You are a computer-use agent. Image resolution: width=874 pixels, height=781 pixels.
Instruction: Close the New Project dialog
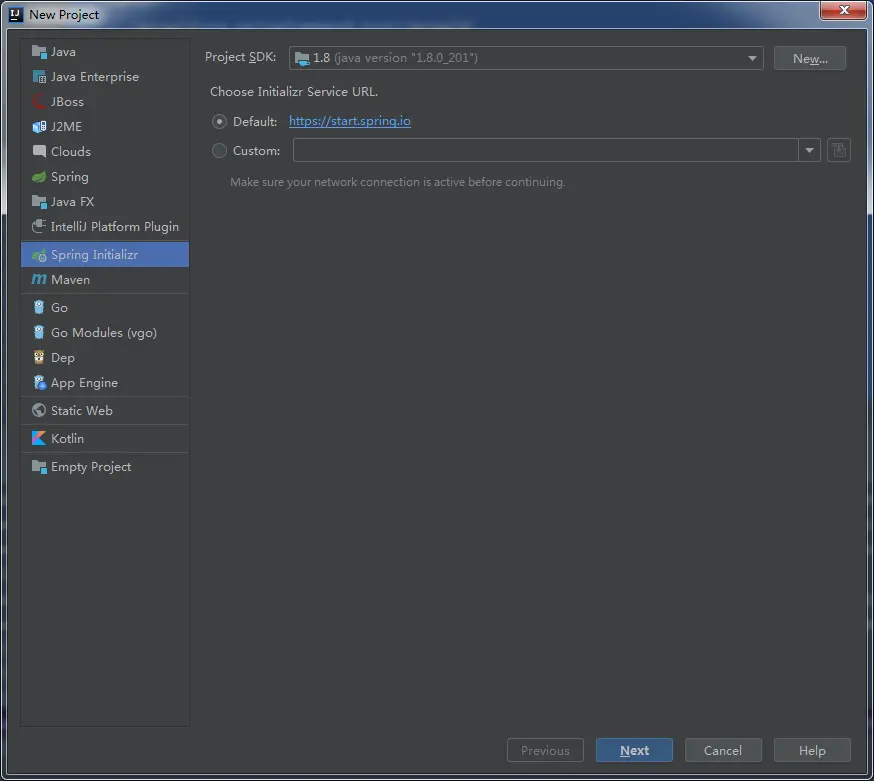pos(844,10)
